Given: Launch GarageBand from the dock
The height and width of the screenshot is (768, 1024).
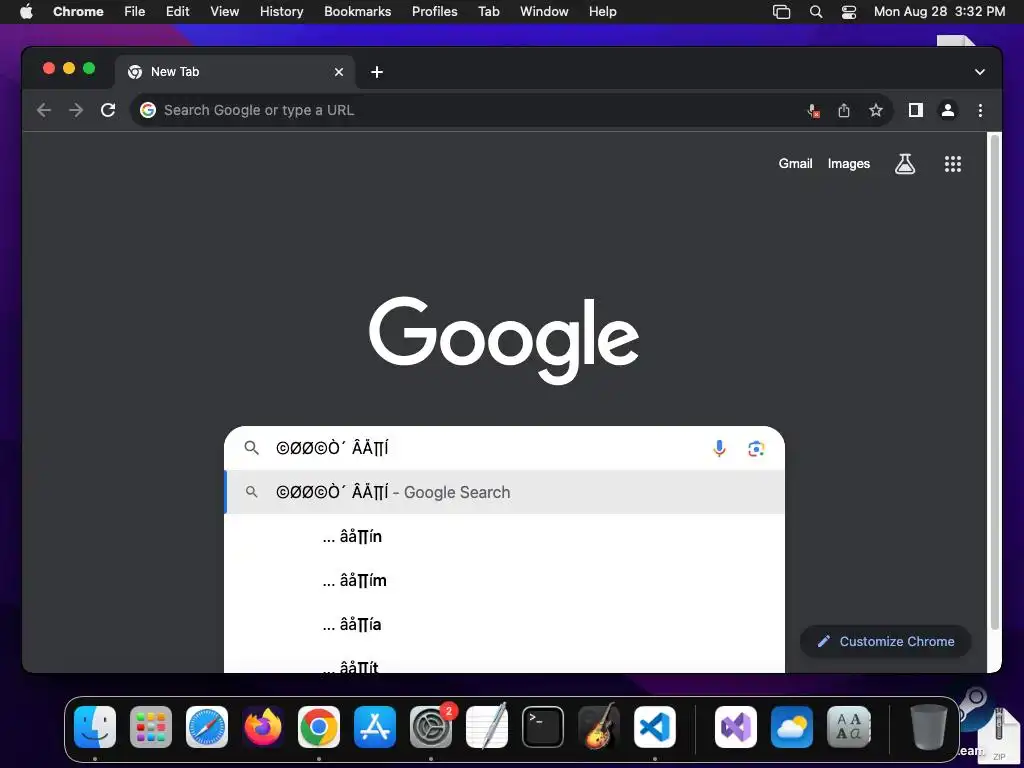Looking at the screenshot, I should 599,727.
